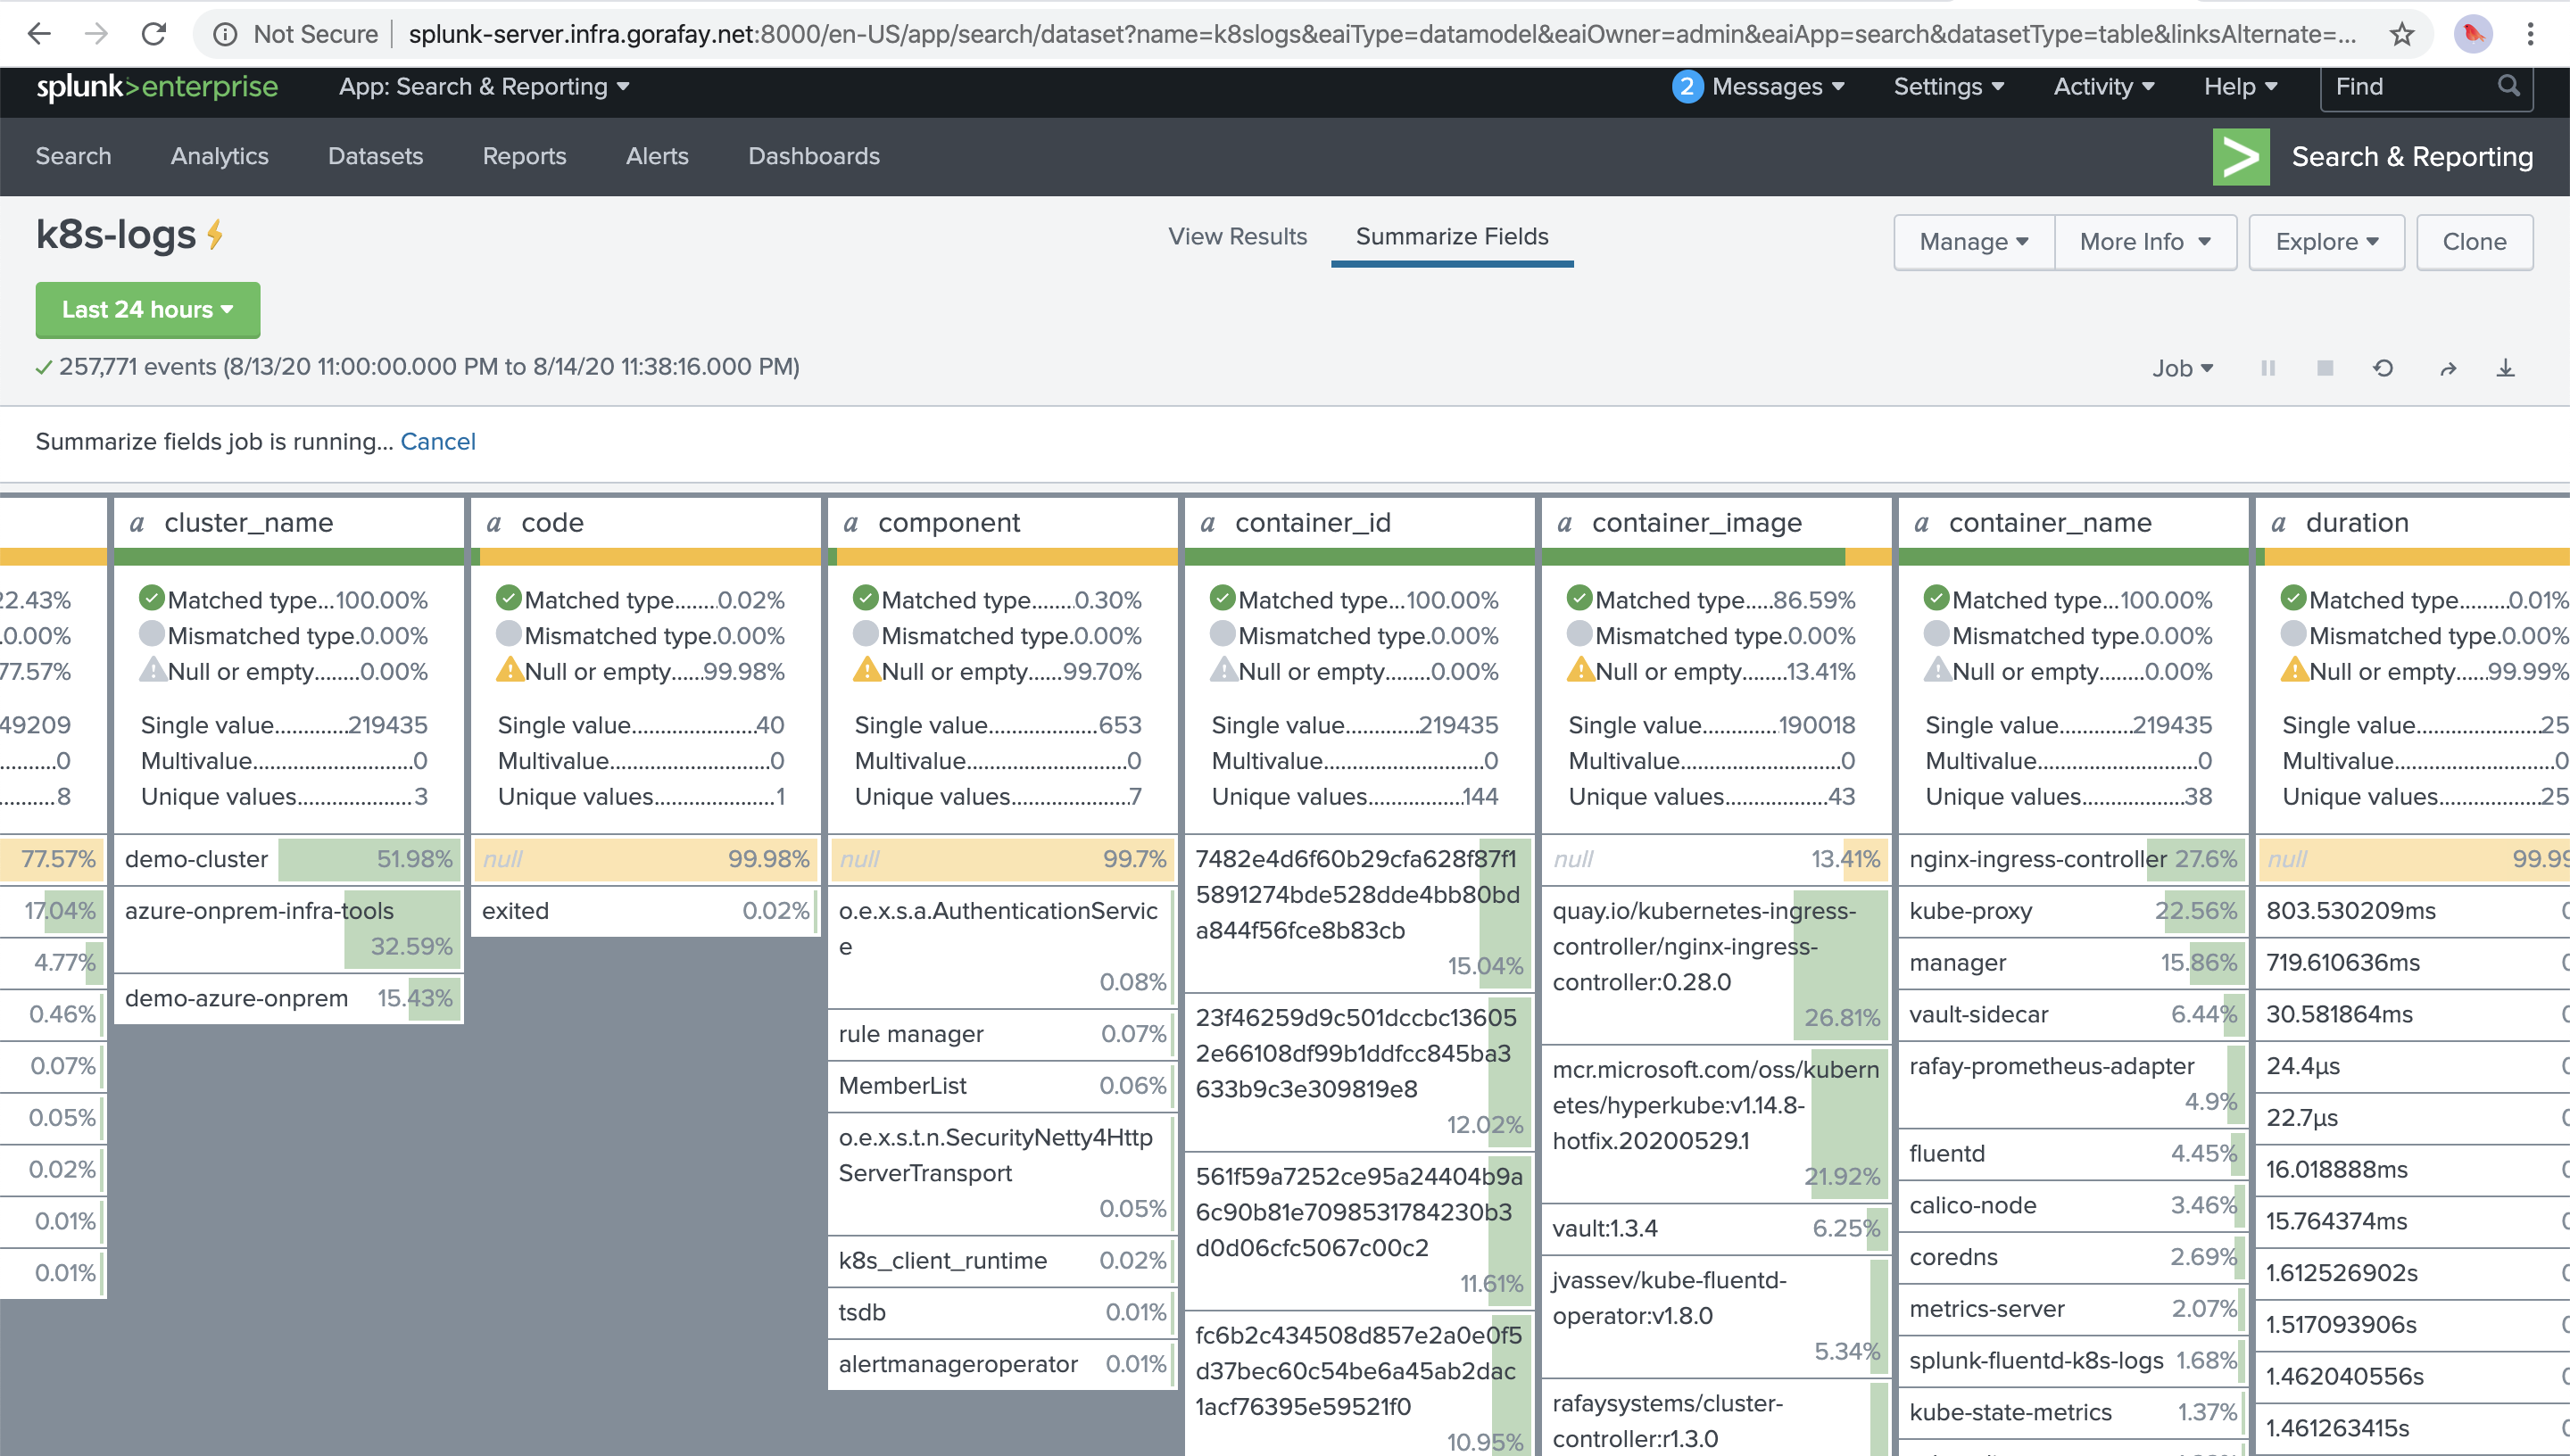Click the Not Secure site info icon
2570x1456 pixels.
point(226,34)
